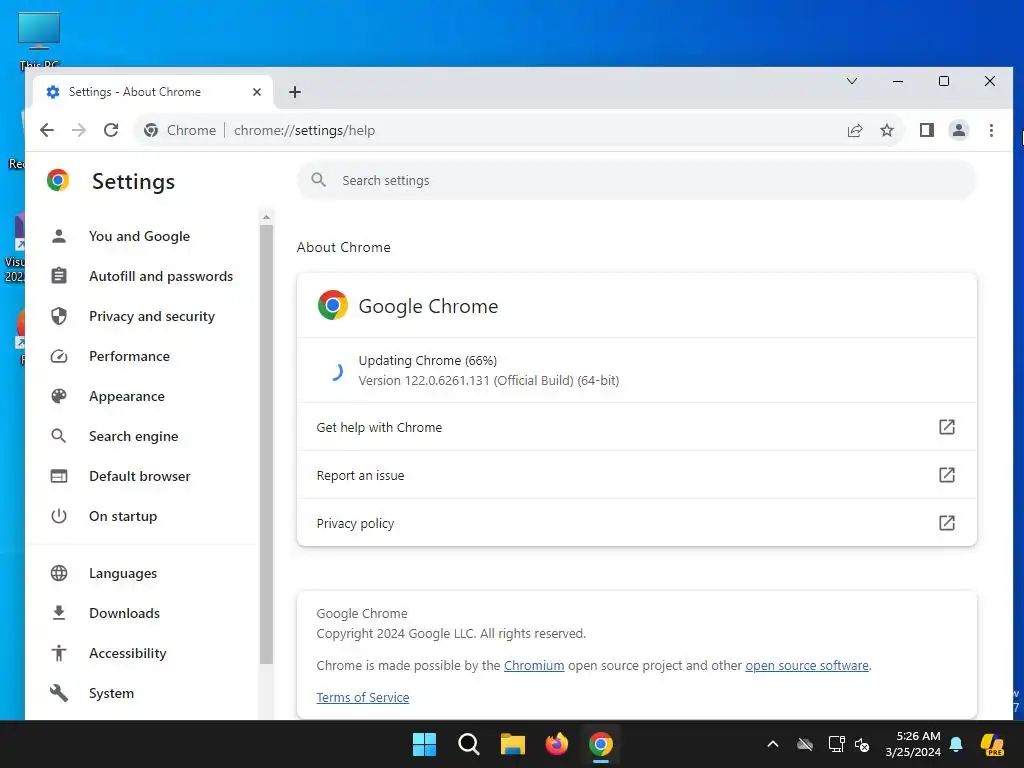The image size is (1024, 768).
Task: Reload the Chrome settings page
Action: [111, 130]
